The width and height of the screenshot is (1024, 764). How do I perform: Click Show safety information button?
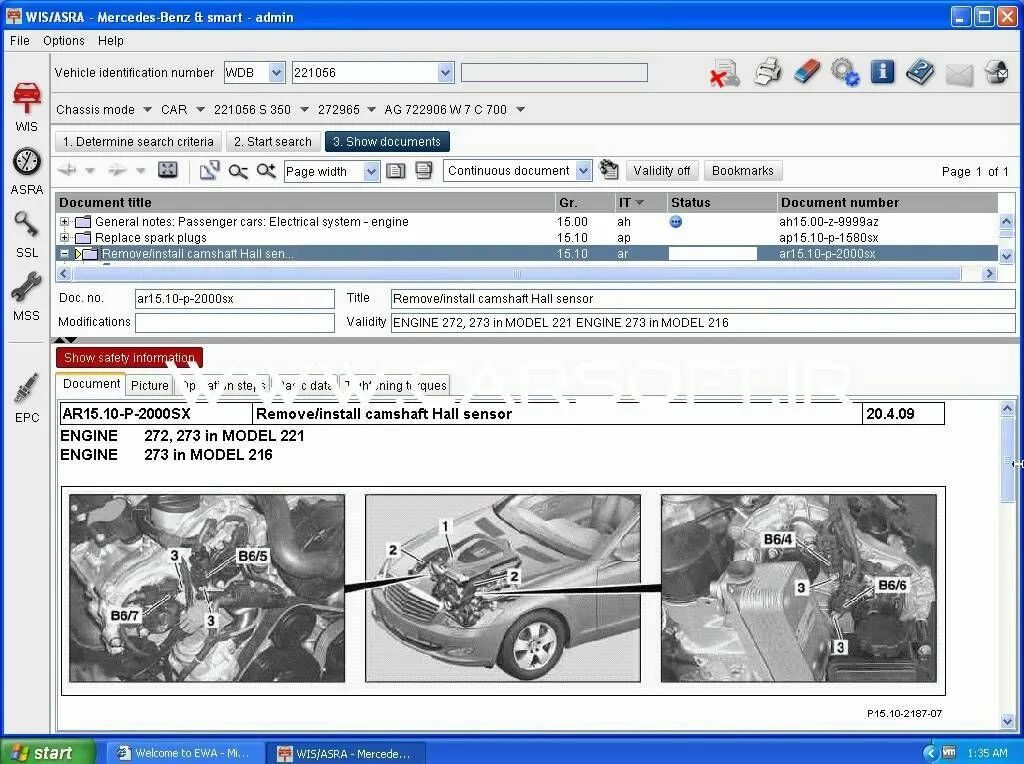tap(129, 358)
